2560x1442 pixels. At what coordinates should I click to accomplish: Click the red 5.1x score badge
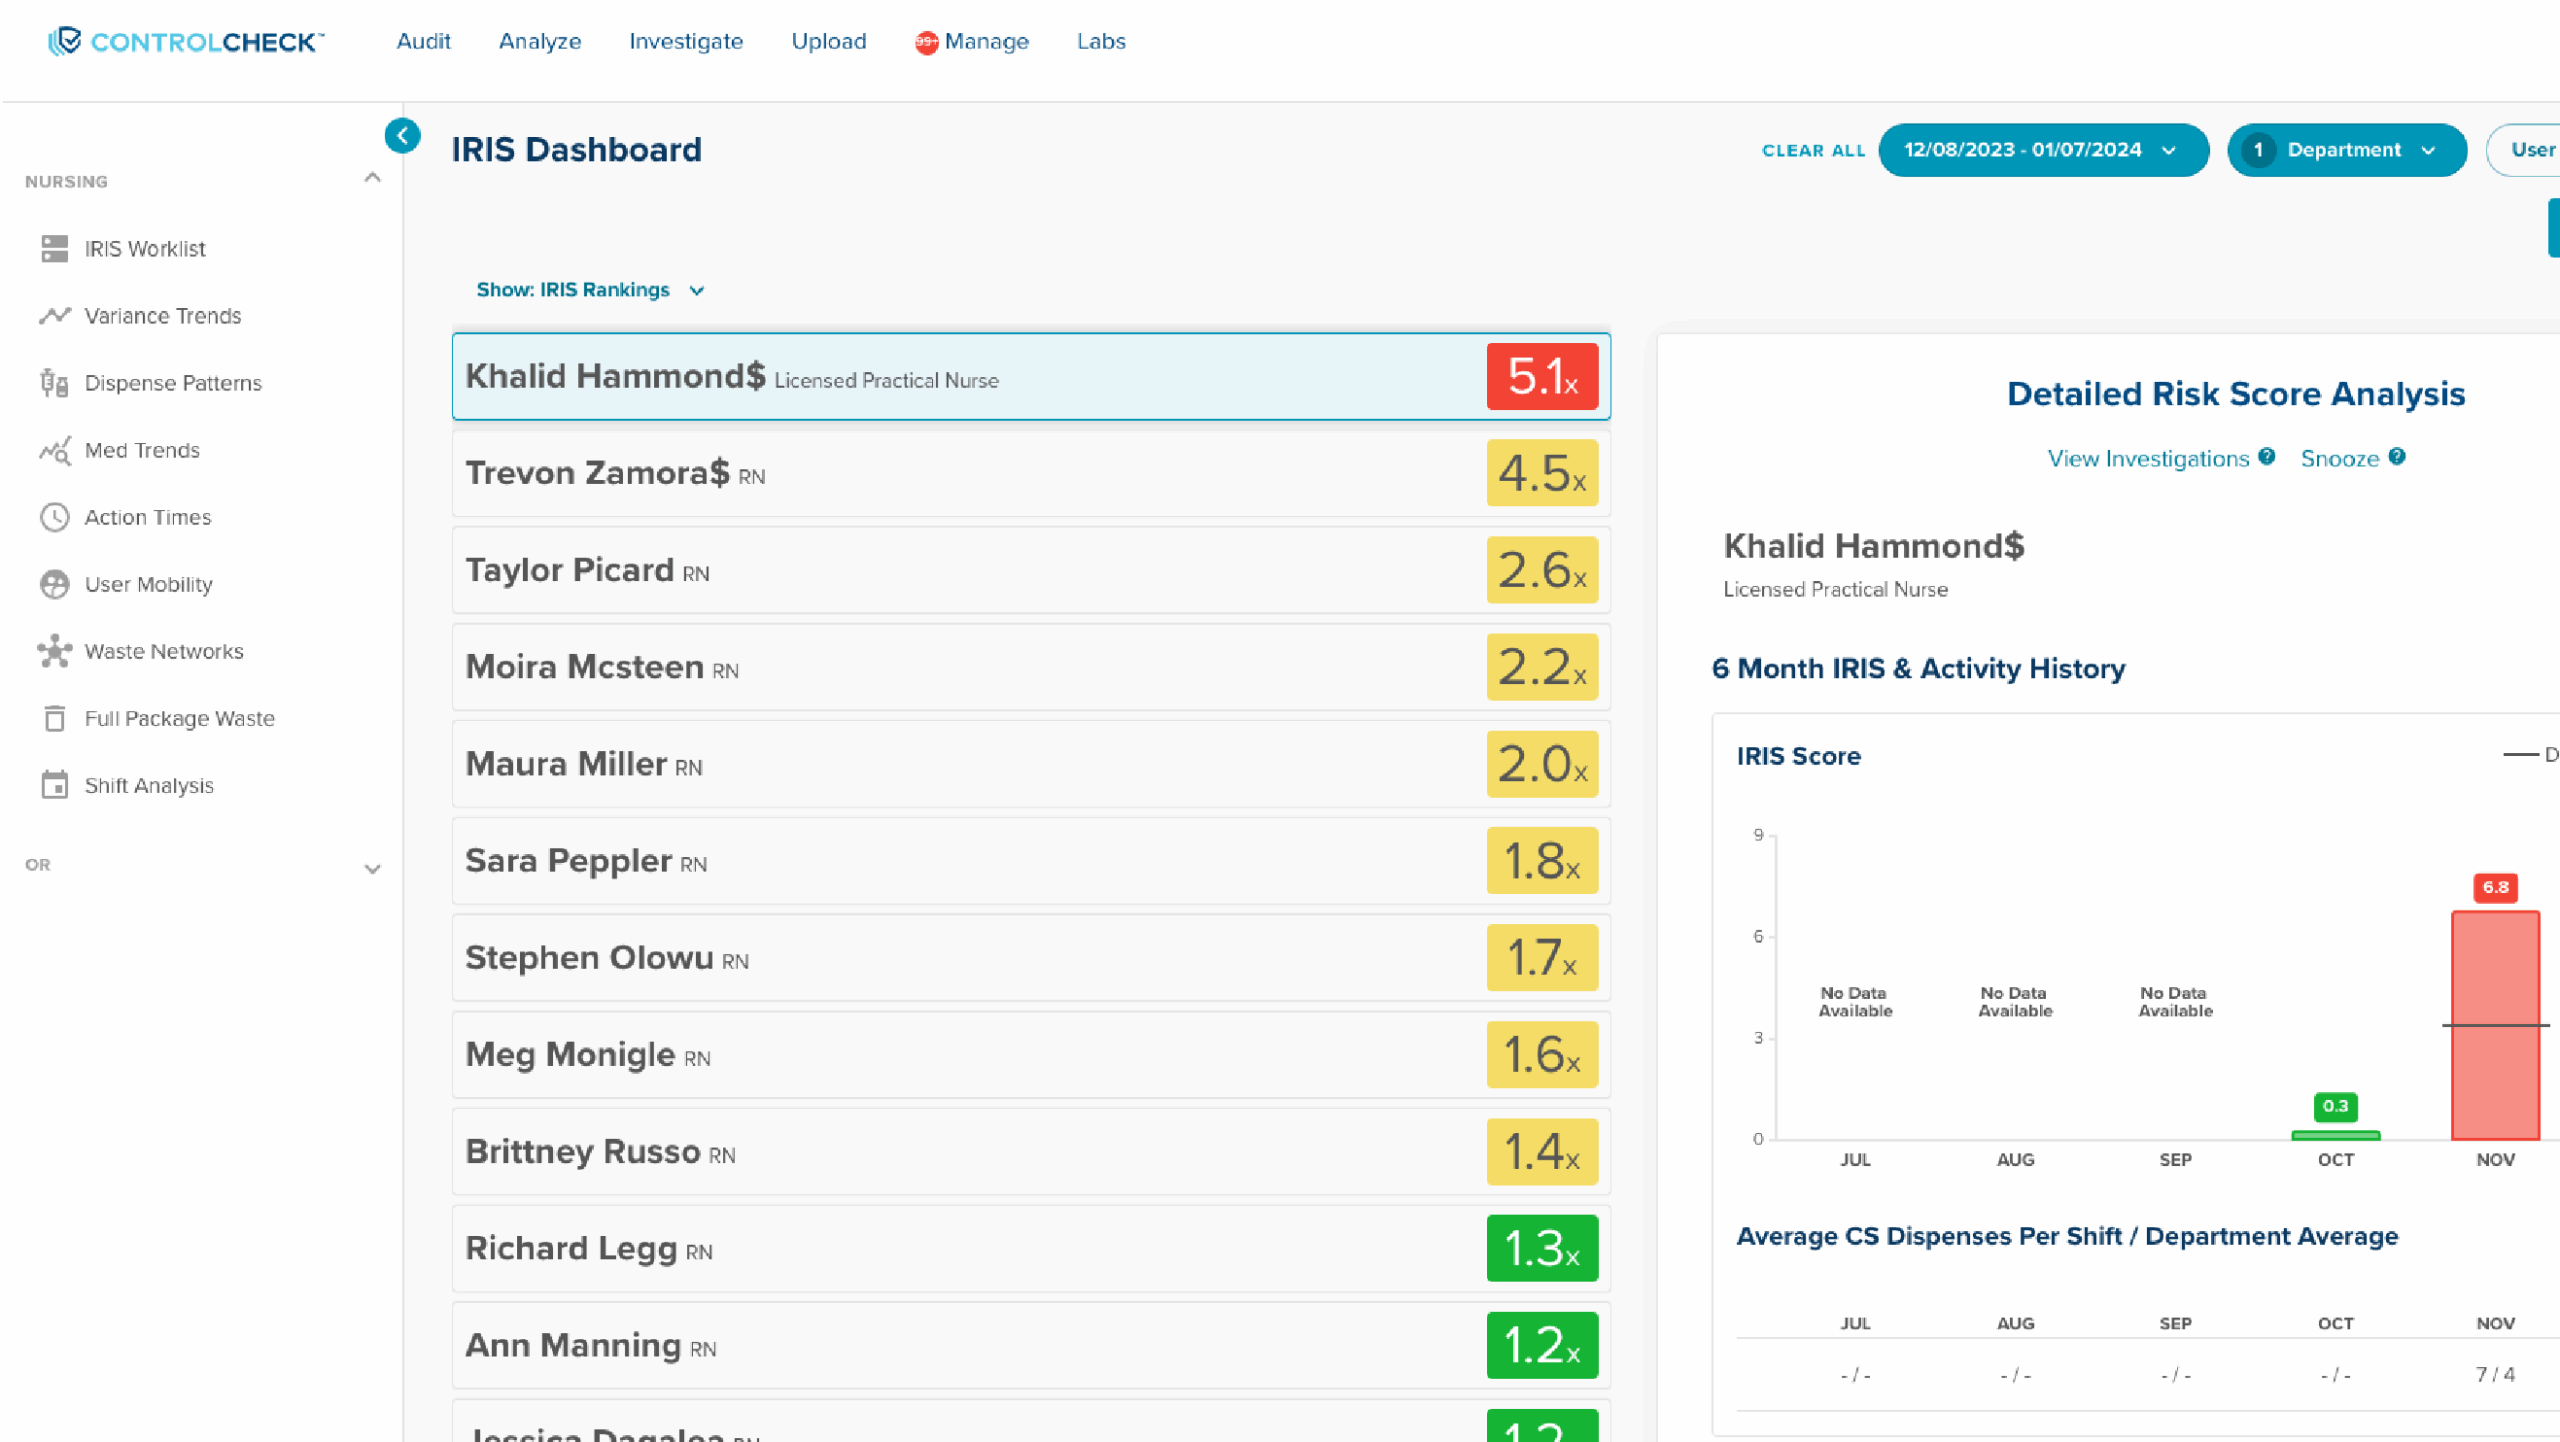[1541, 376]
